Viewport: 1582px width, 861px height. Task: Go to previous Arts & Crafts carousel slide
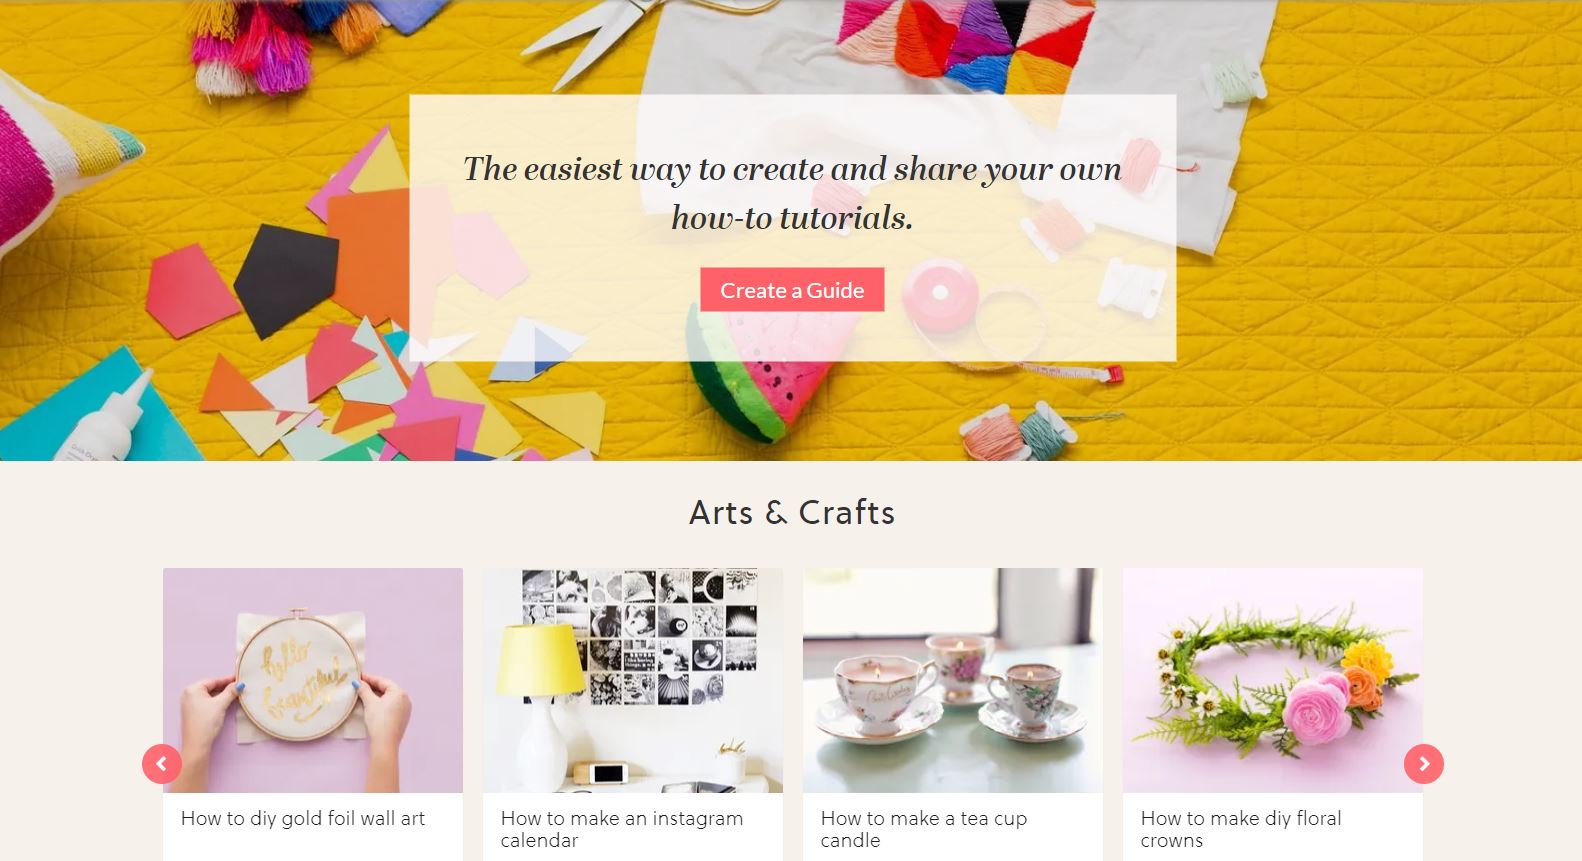(x=162, y=764)
